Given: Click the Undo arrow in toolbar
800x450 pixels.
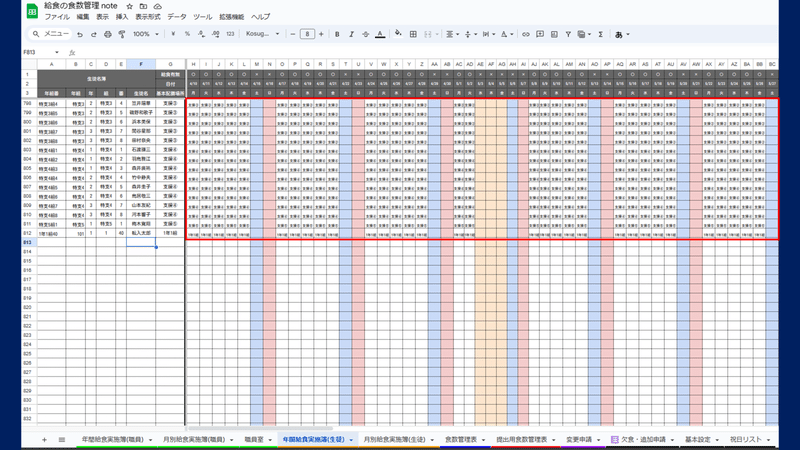Looking at the screenshot, I should click(80, 34).
